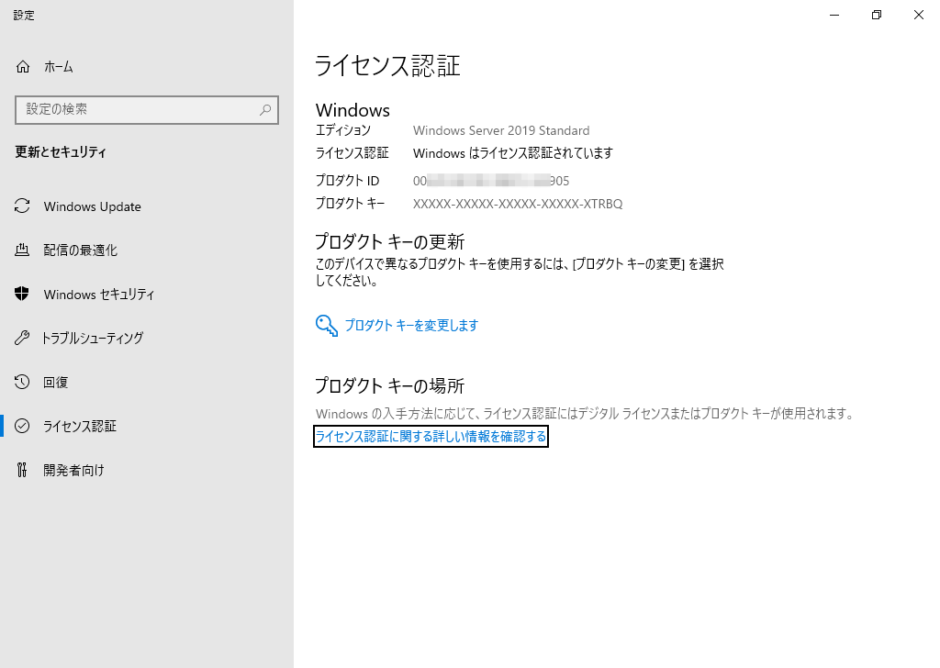
Task: Open the トラブルシューティング text label in the sidebar
Action: (93, 338)
